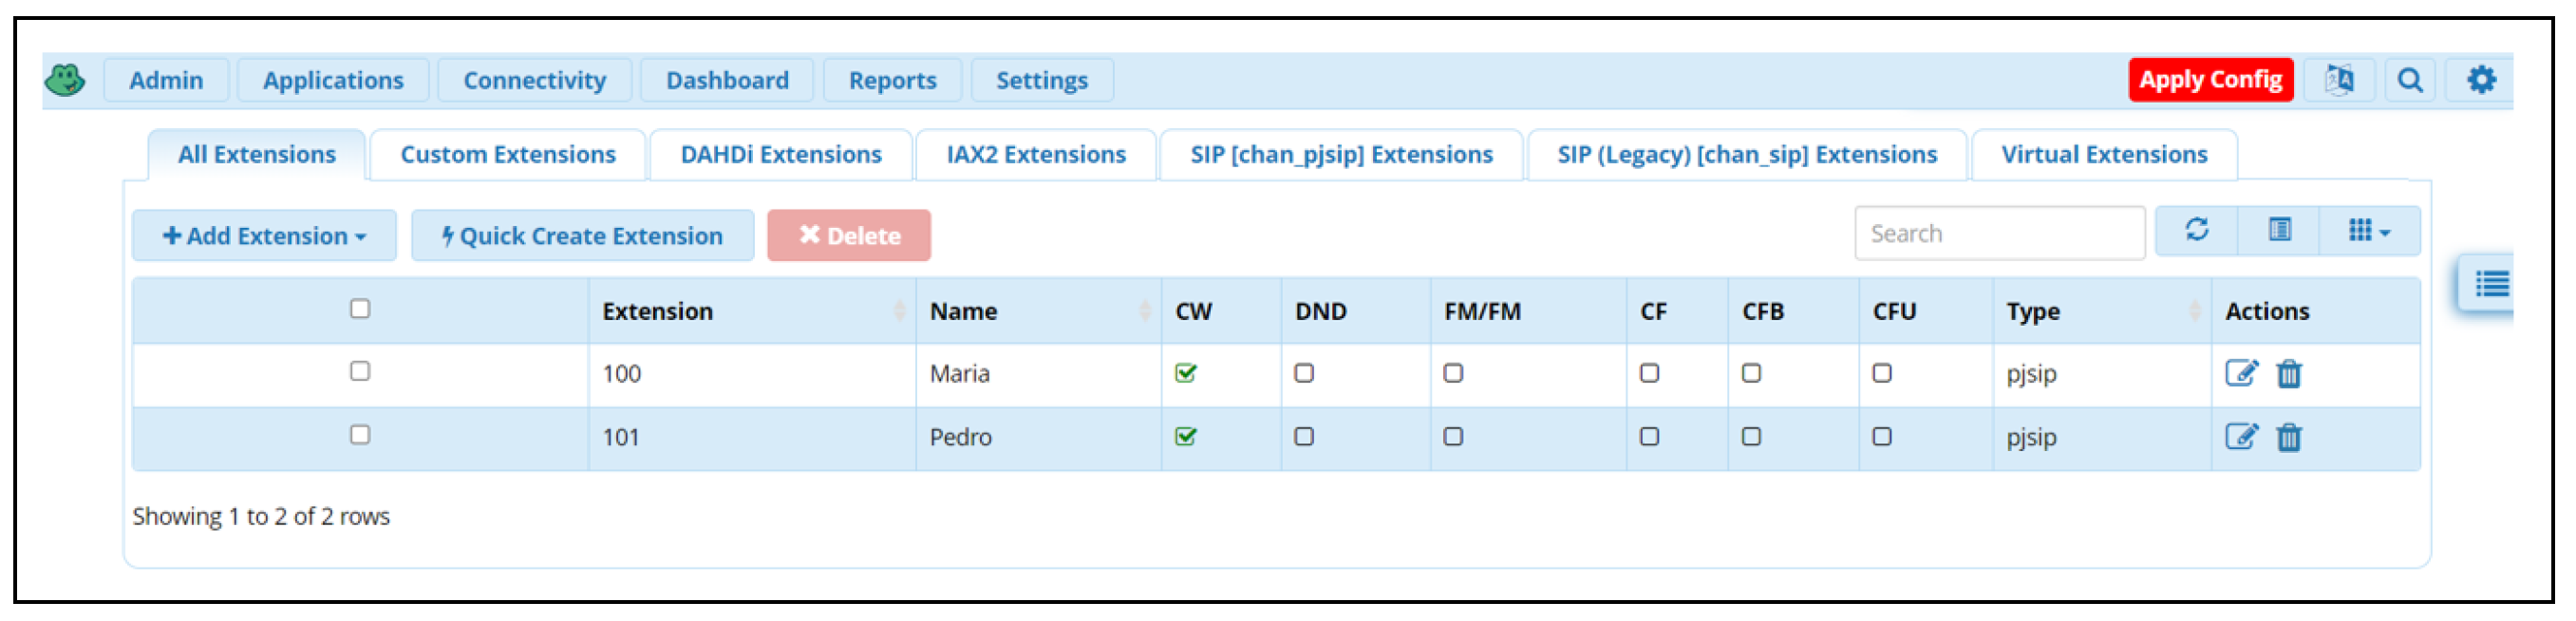Viewport: 2576px width, 621px height.
Task: Expand the Add Extension dropdown
Action: coord(265,236)
